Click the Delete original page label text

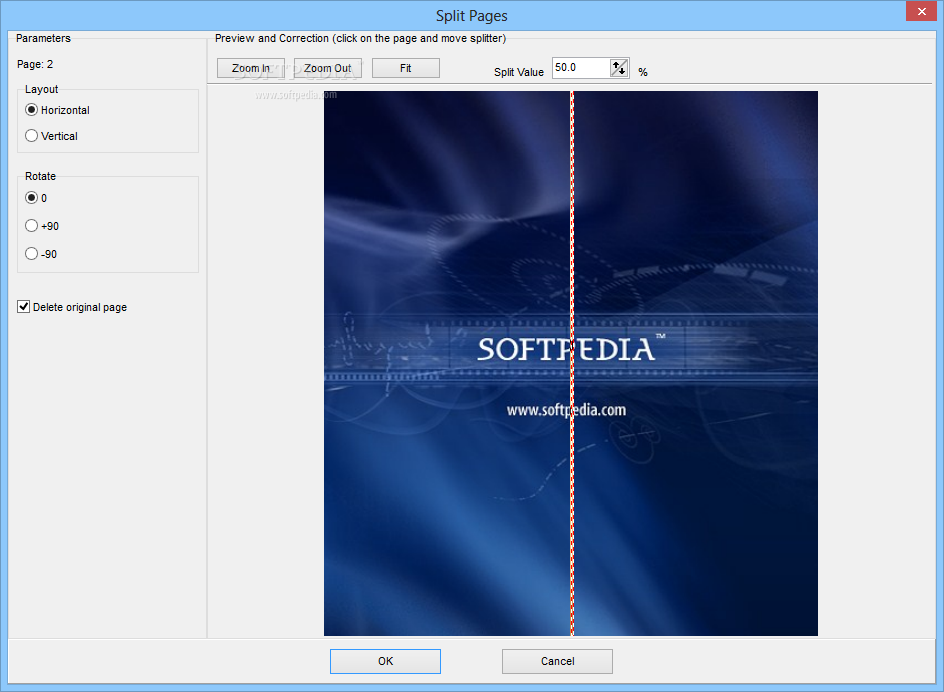point(80,307)
